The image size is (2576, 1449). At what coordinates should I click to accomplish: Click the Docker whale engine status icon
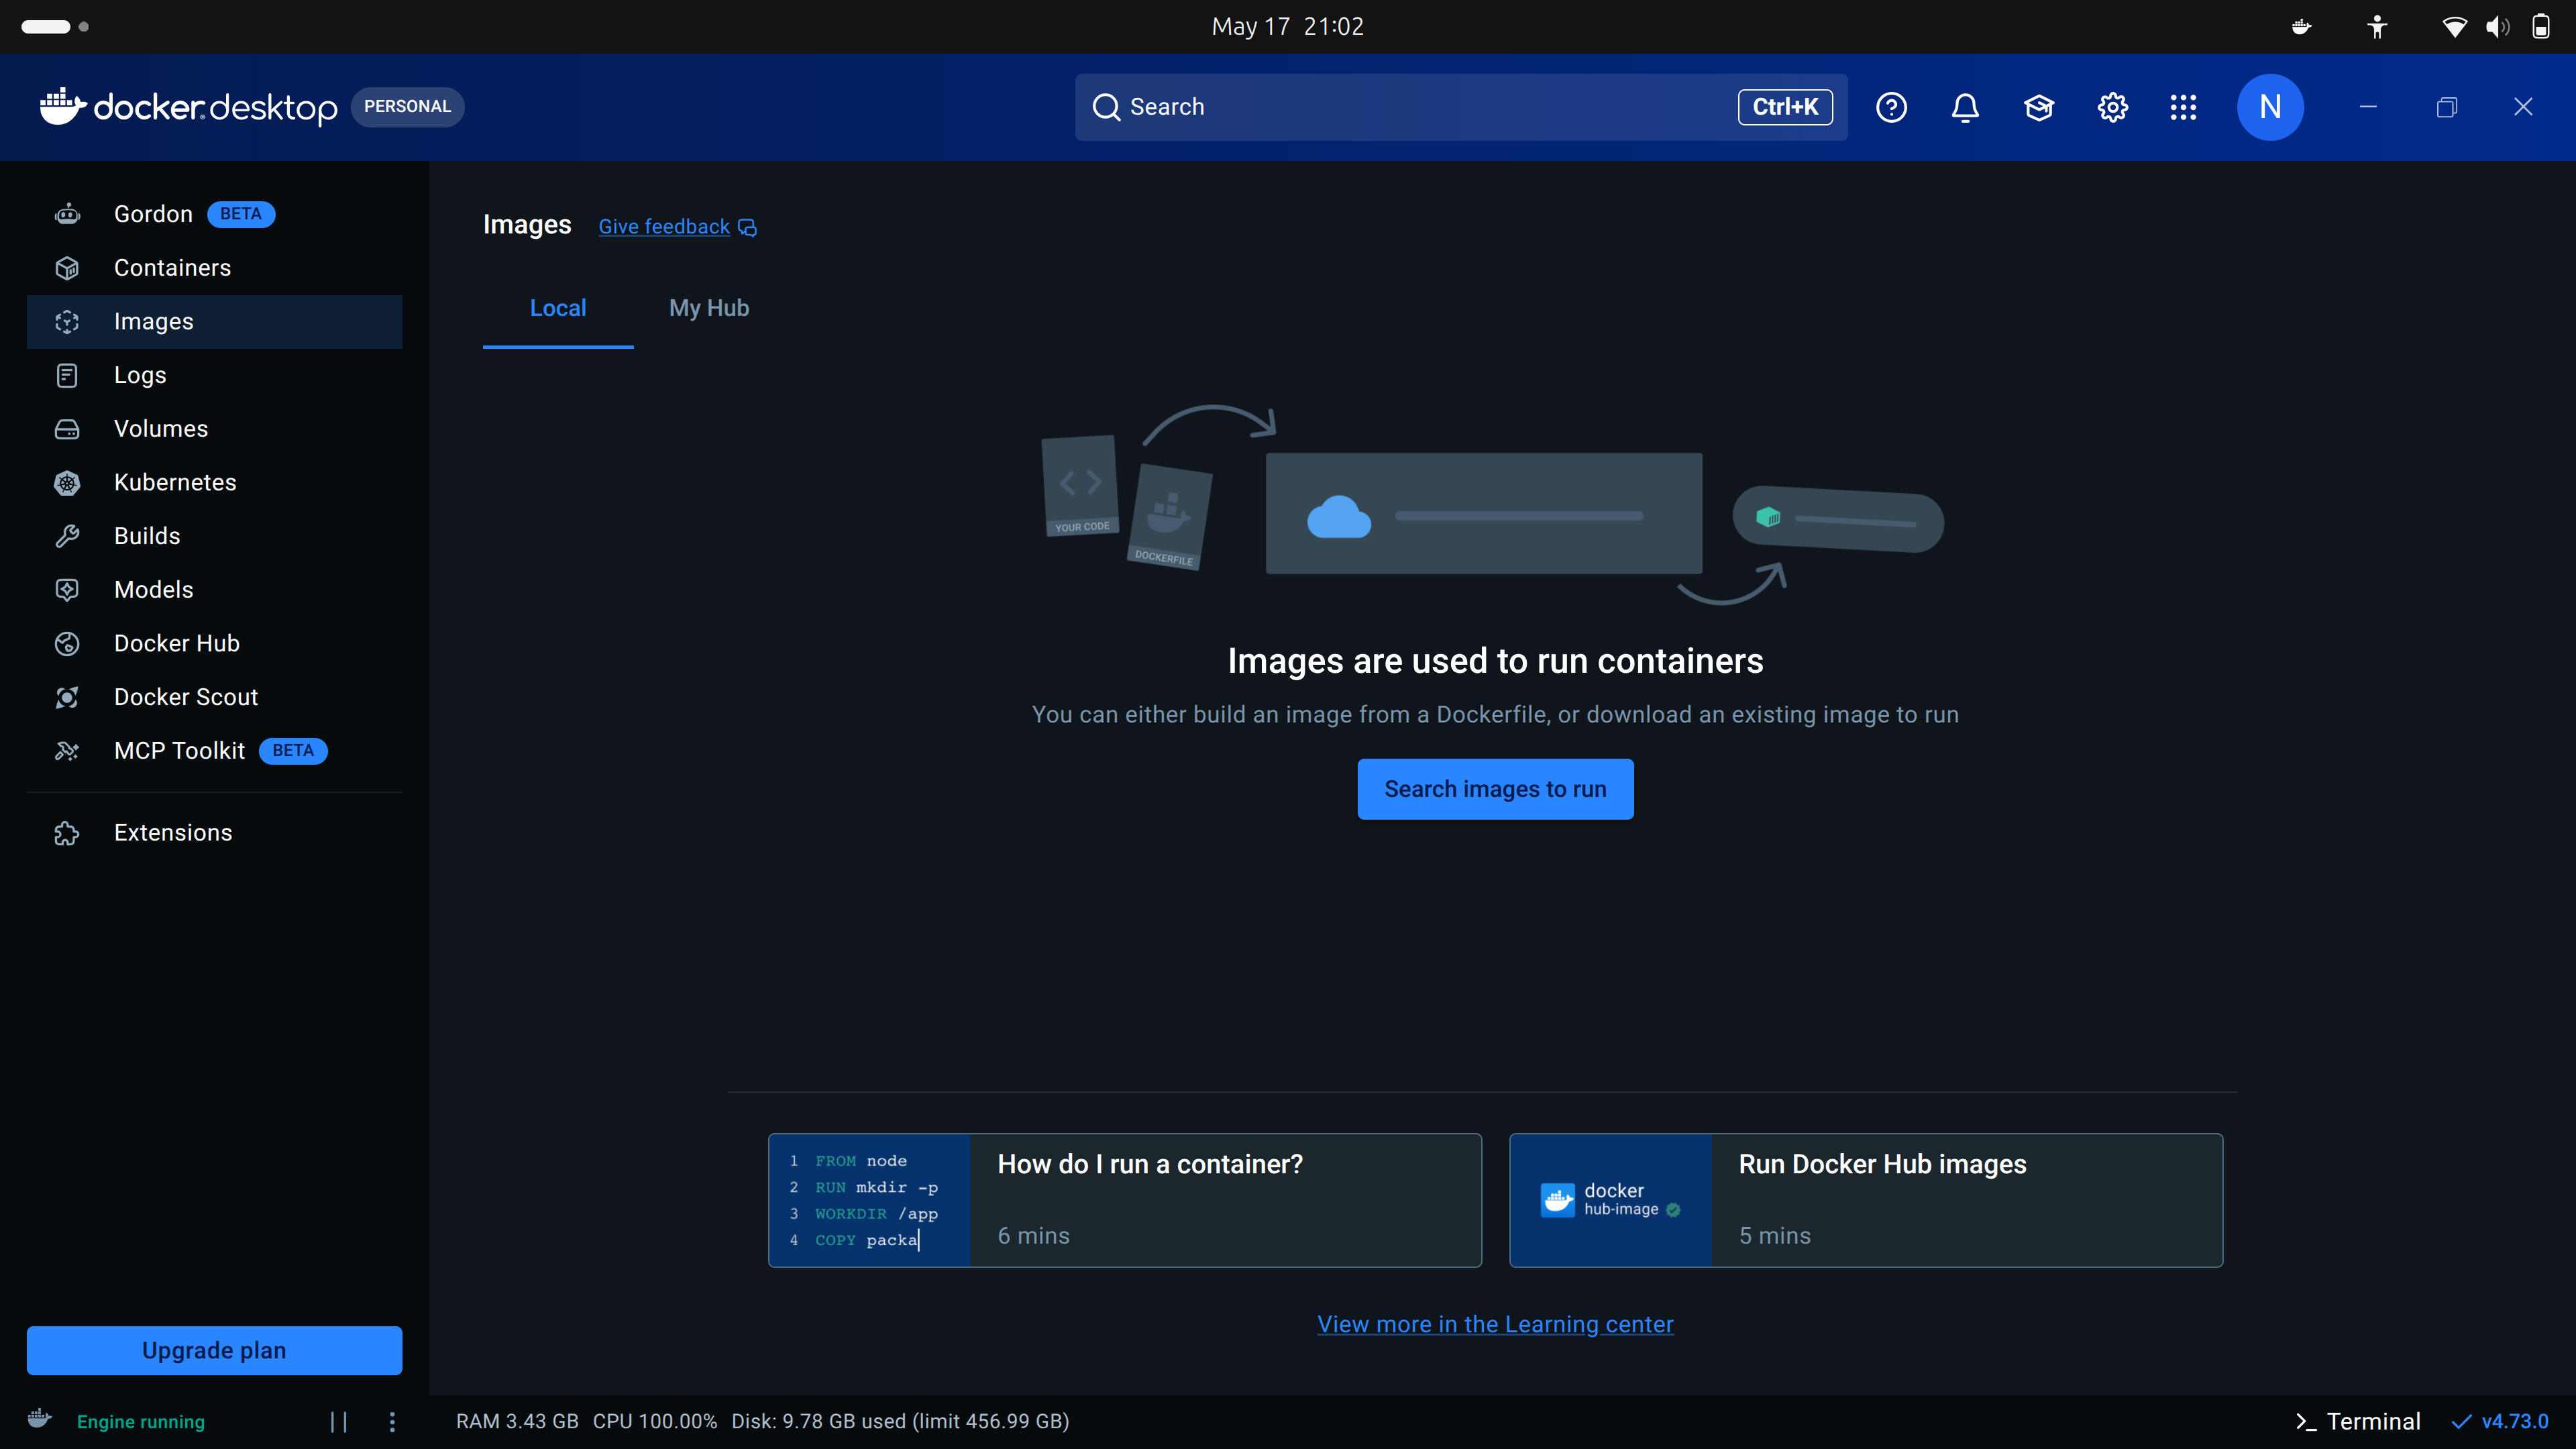point(40,1420)
